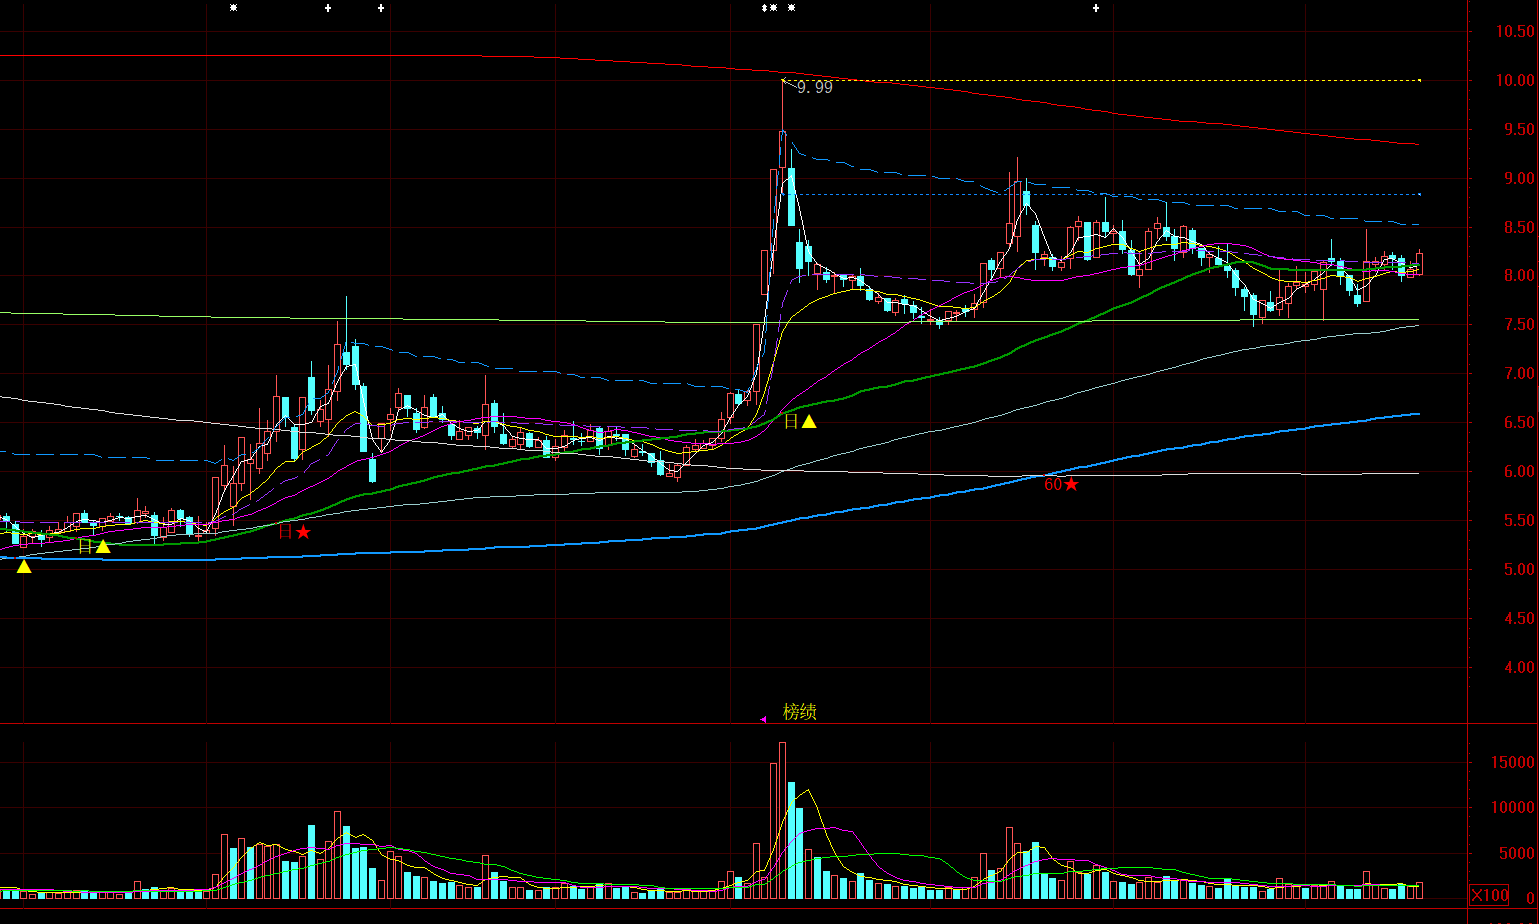Click the 10000 volume axis label

click(1513, 807)
